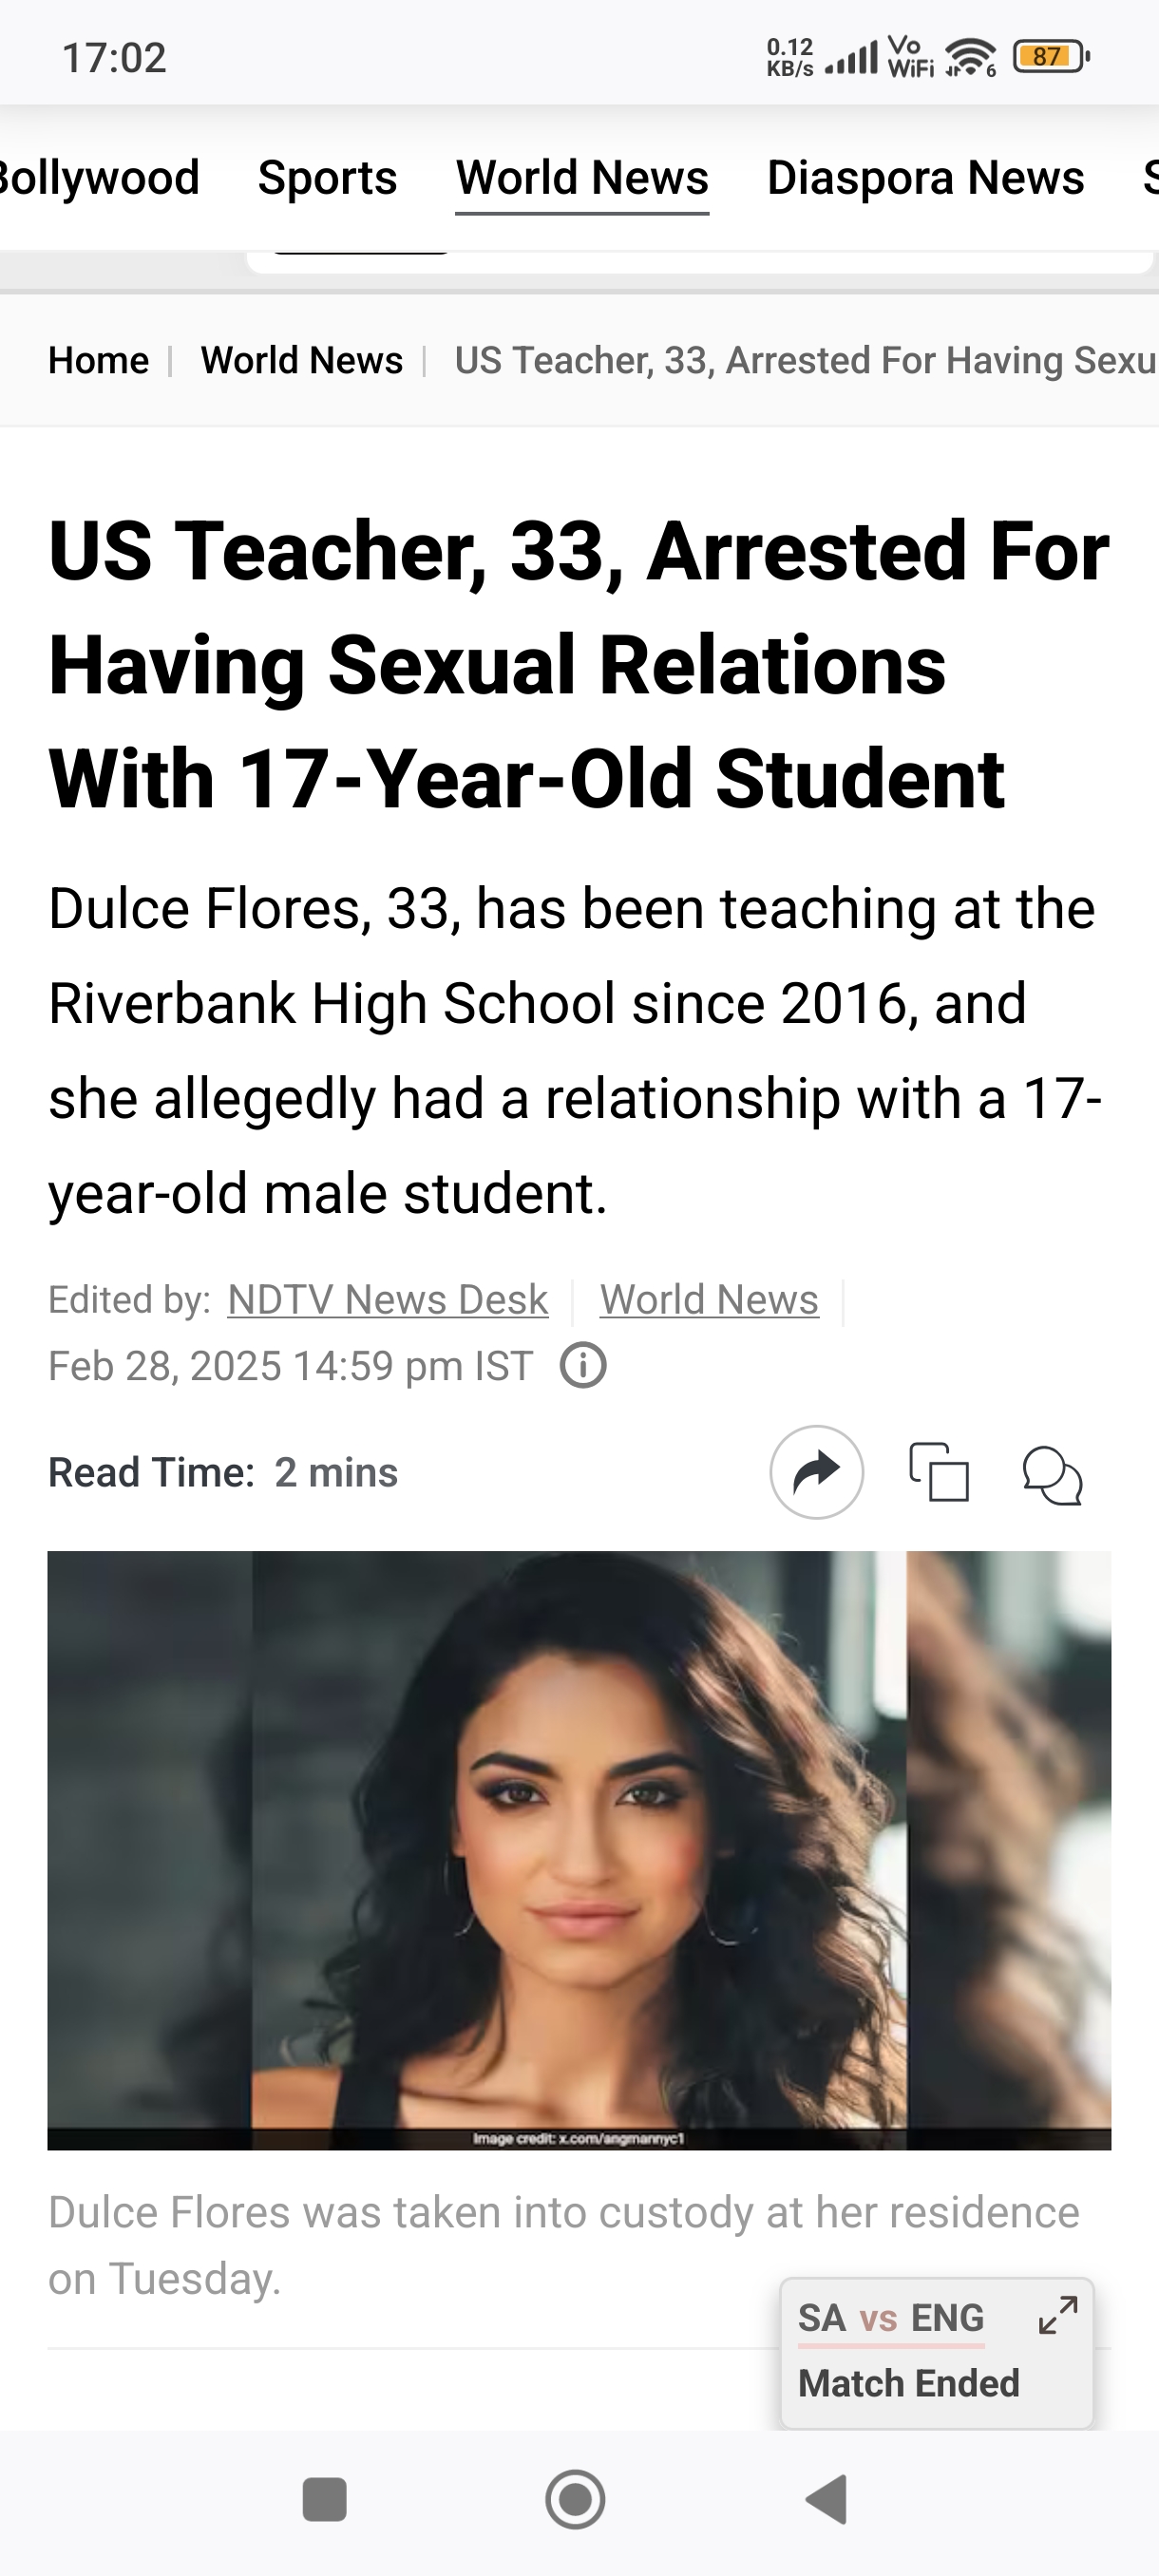Viewport: 1159px width, 2576px height.
Task: Tap the share arrow icon
Action: (816, 1472)
